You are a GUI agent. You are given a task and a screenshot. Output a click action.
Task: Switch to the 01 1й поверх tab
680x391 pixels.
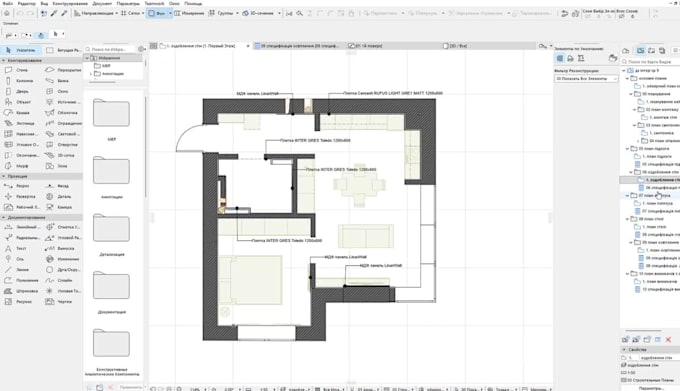click(x=394, y=46)
